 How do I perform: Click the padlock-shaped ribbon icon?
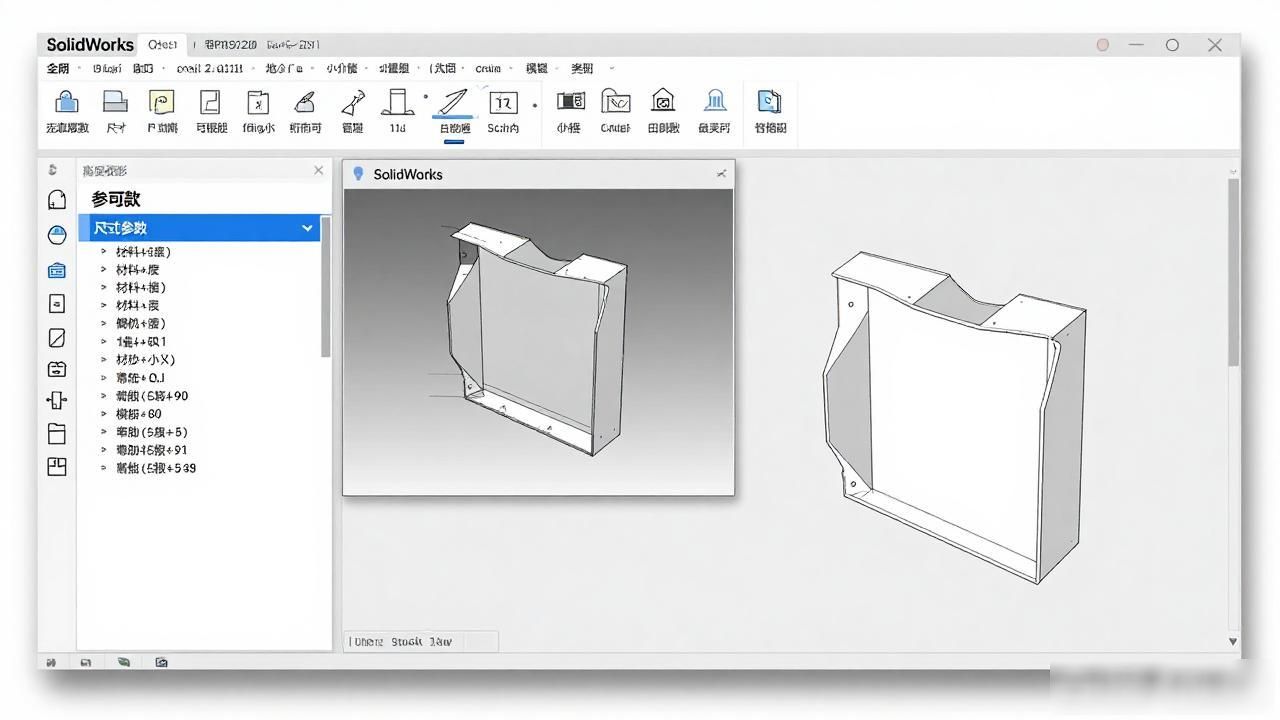67,102
